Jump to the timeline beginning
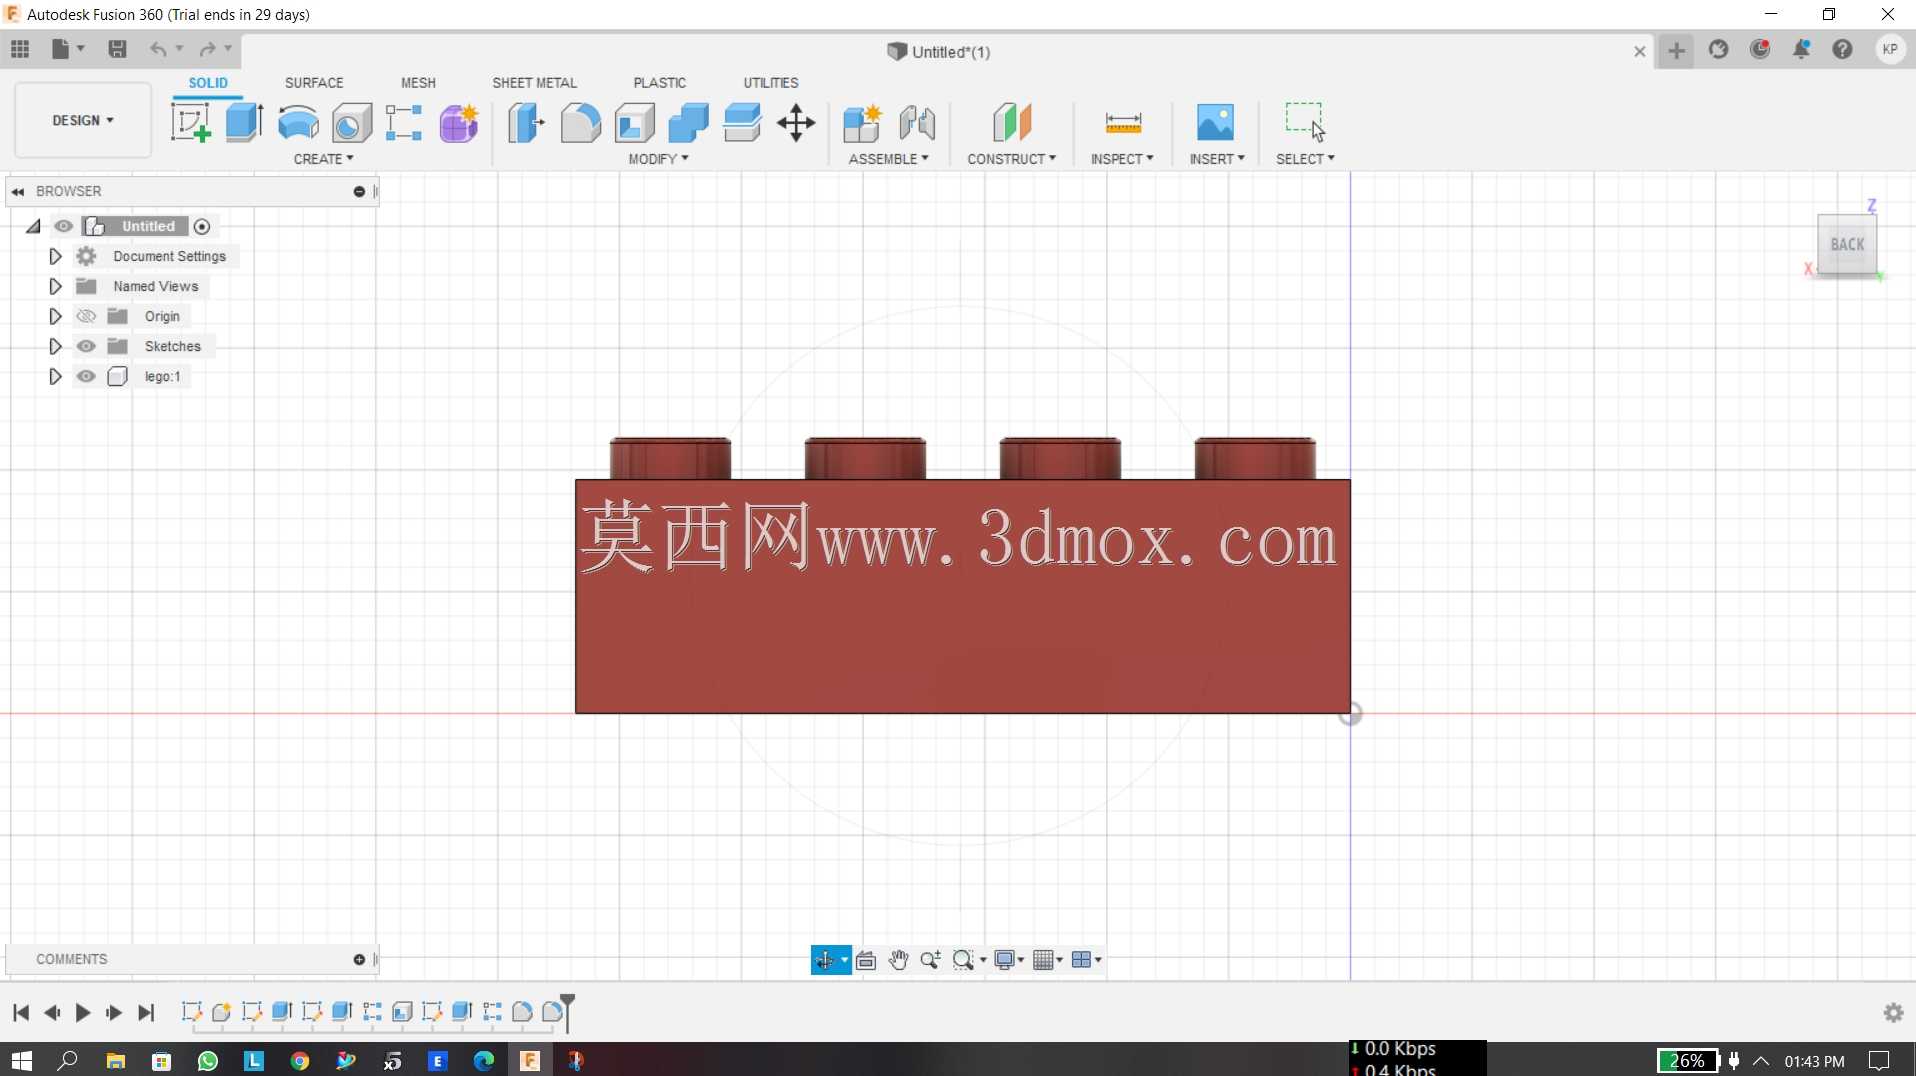The height and width of the screenshot is (1076, 1916). point(21,1013)
